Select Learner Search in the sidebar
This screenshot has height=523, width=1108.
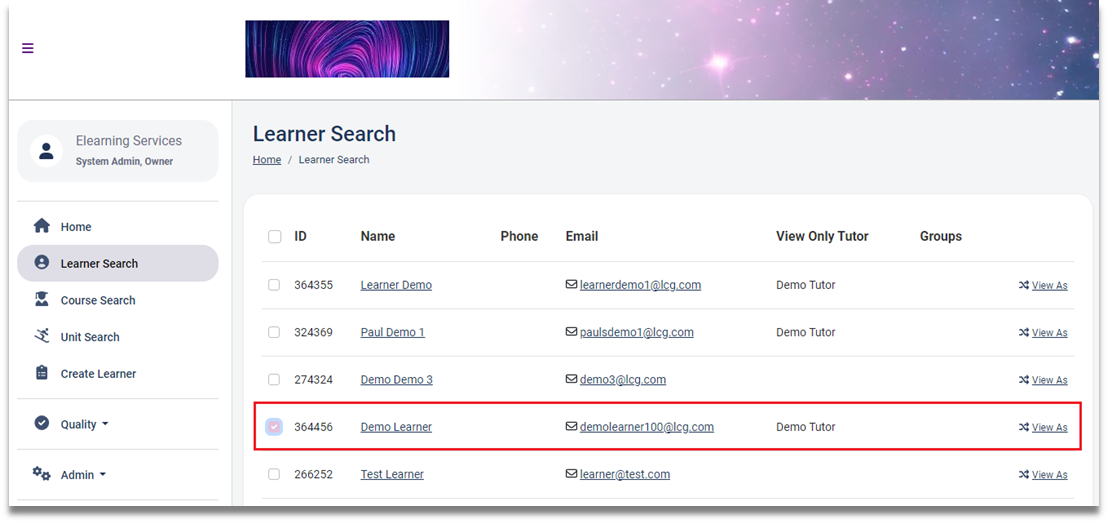coord(117,264)
